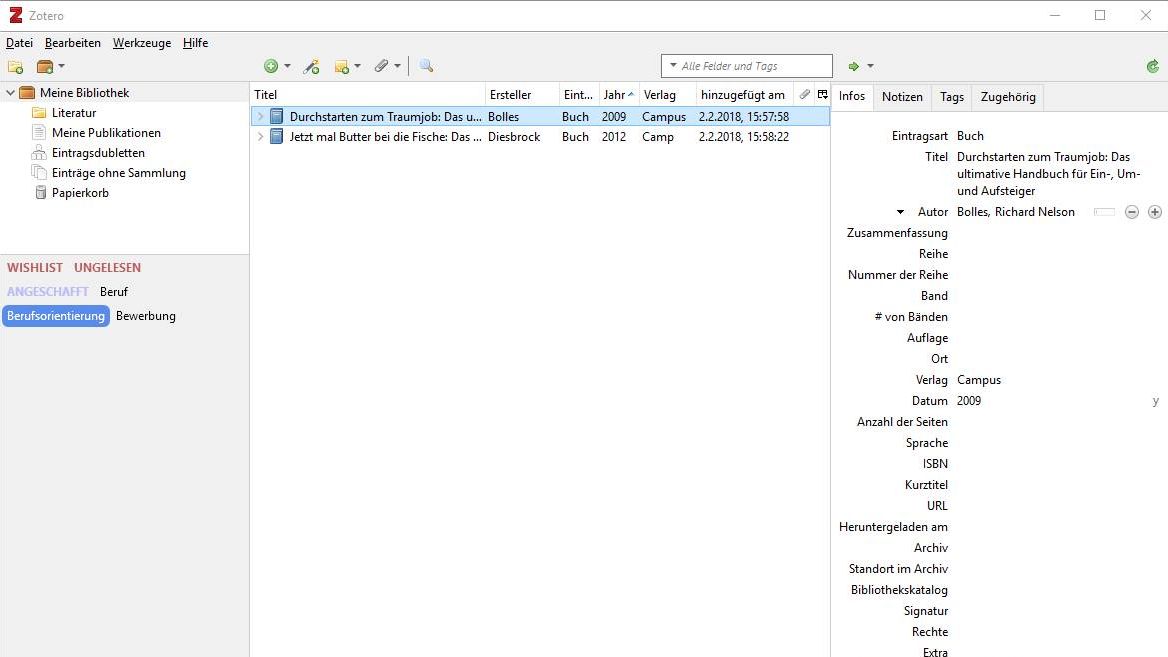Open the Werkzeuge menu
This screenshot has height=657, width=1168.
[x=141, y=43]
